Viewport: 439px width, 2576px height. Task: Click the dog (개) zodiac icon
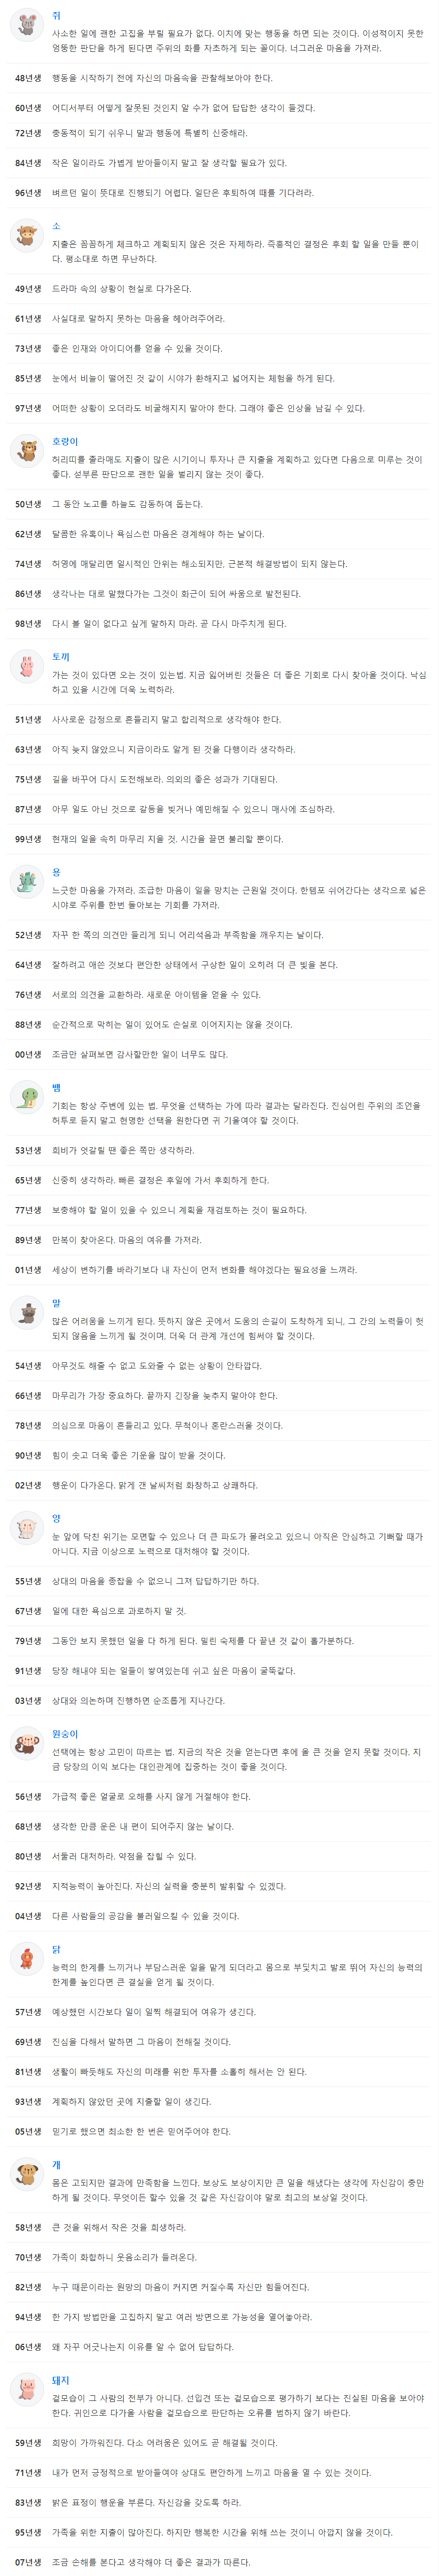[26, 2174]
